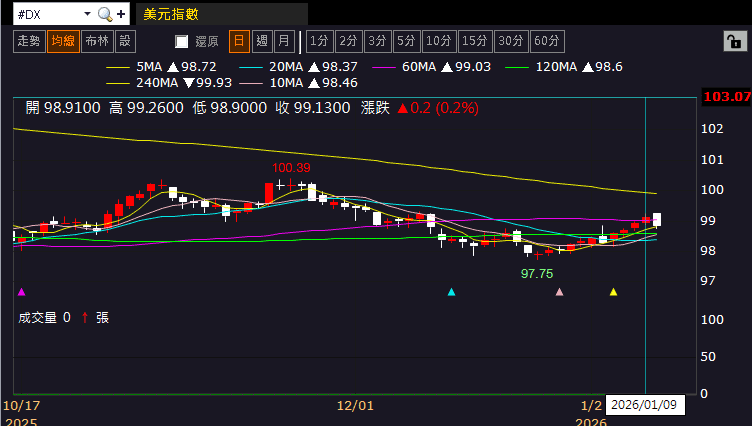752x426 pixels.
Task: Select the 均線 moving average view
Action: click(x=63, y=41)
